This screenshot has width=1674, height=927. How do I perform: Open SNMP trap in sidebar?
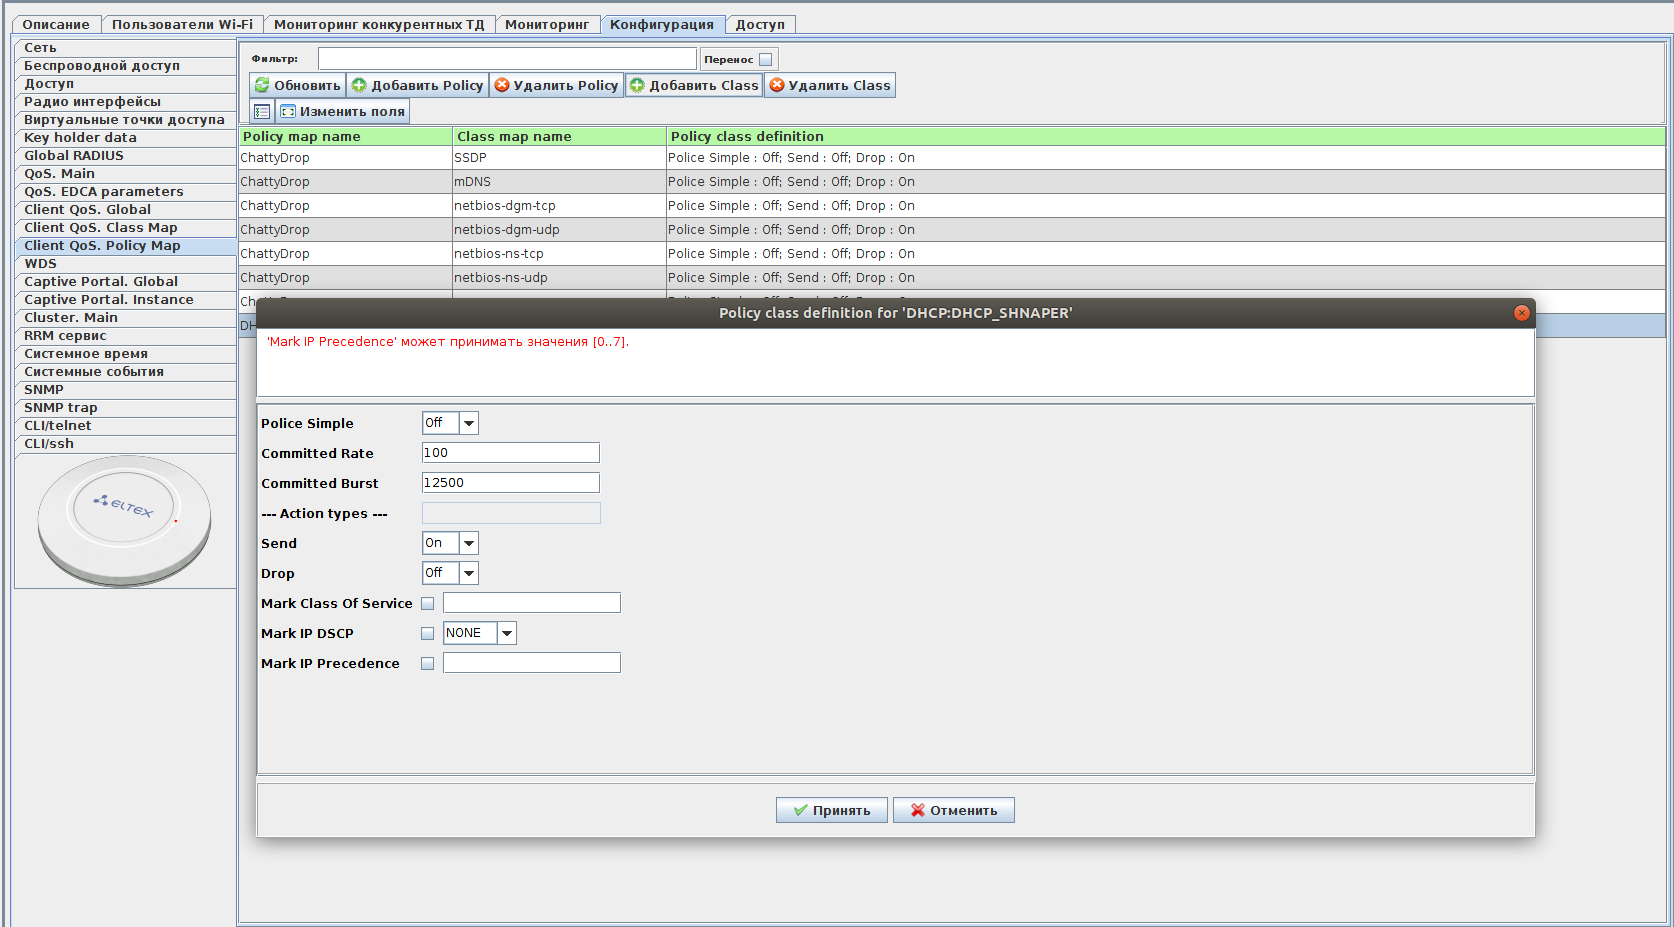coord(125,408)
